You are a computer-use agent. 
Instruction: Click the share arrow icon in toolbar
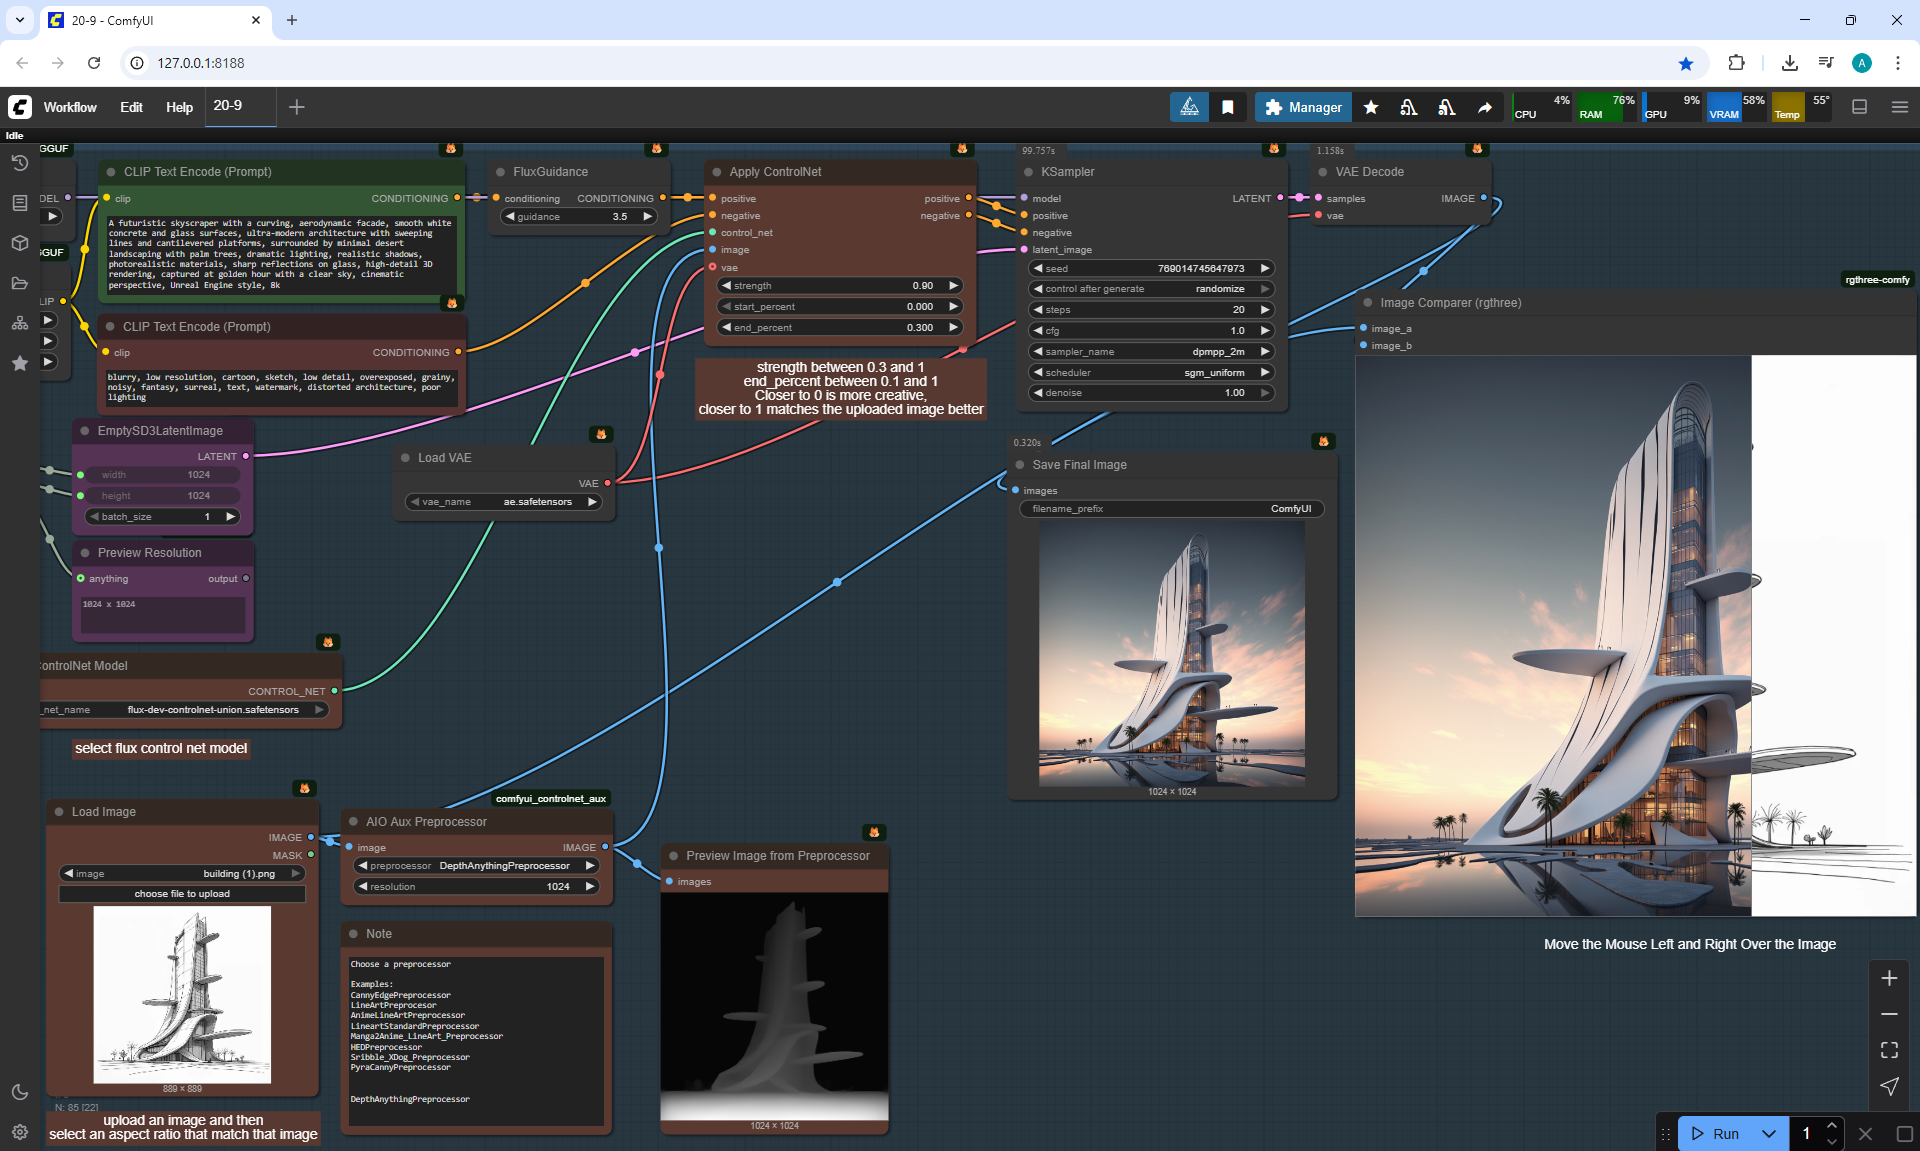(x=1485, y=107)
